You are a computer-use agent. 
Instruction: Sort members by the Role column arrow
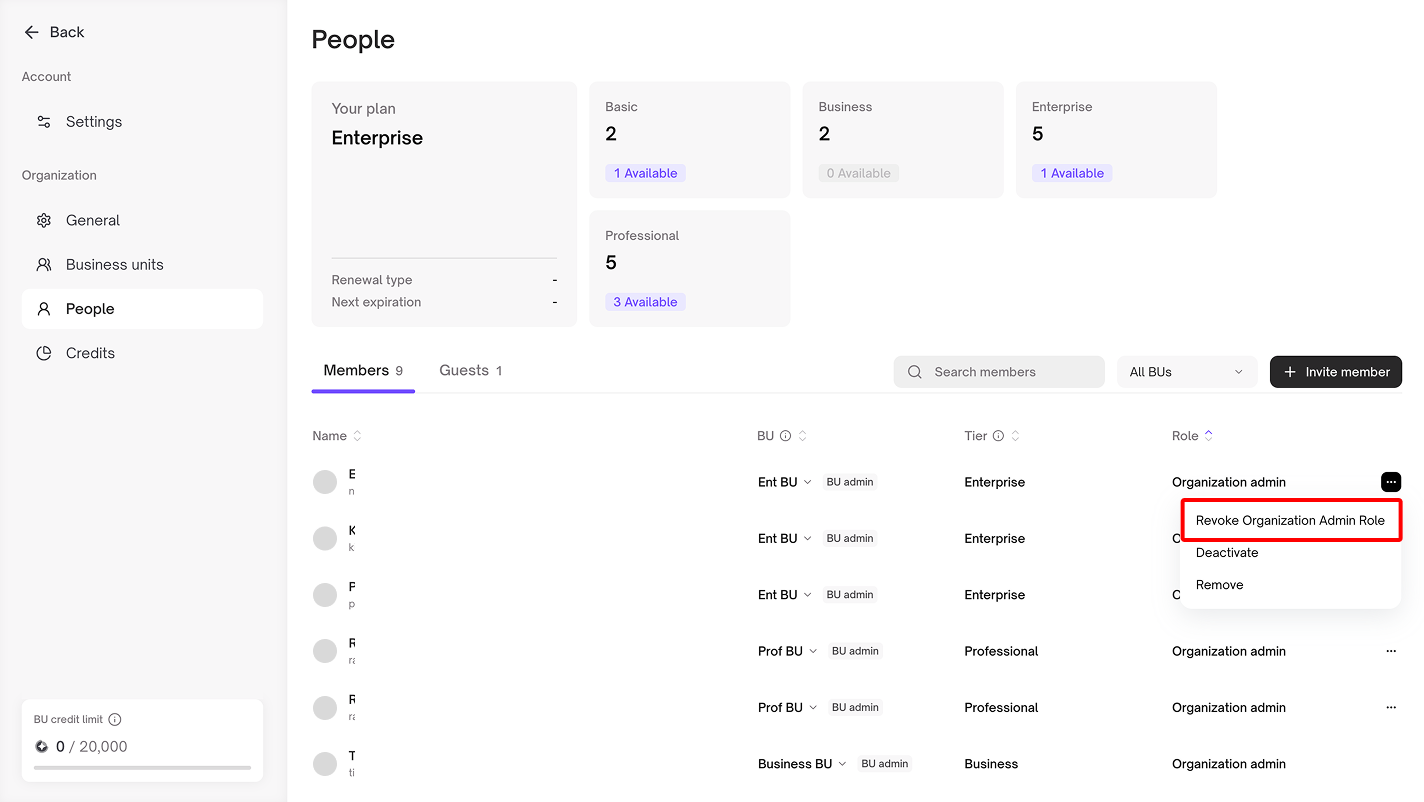(1208, 436)
